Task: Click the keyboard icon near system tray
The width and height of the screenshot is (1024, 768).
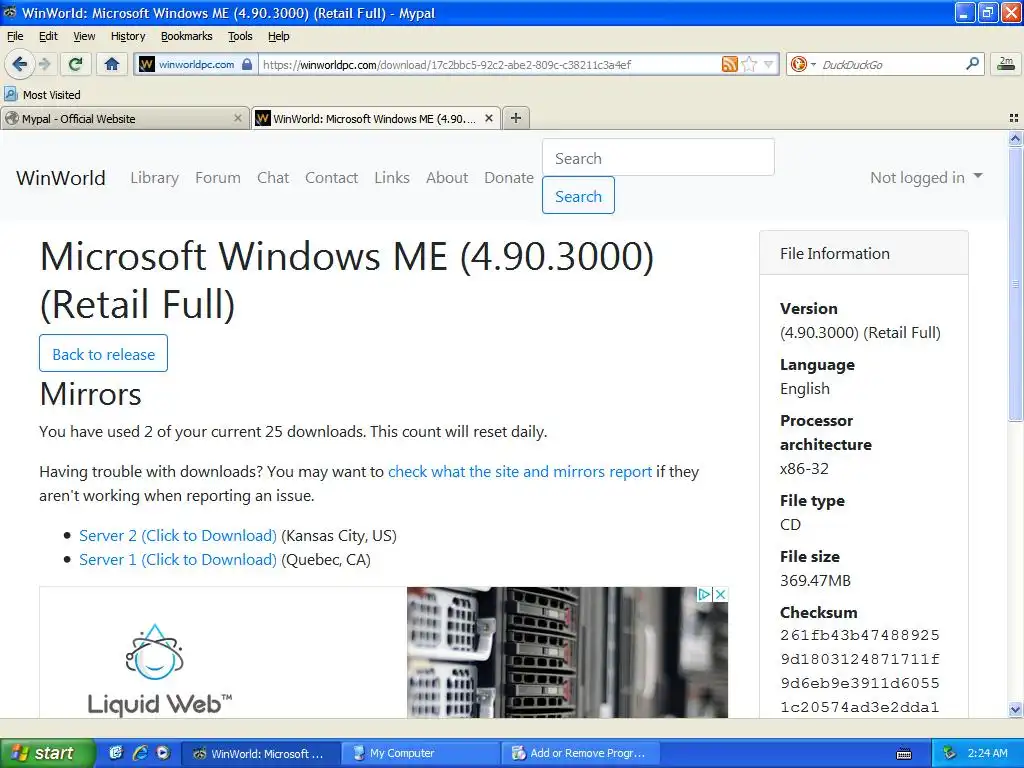Action: point(904,754)
